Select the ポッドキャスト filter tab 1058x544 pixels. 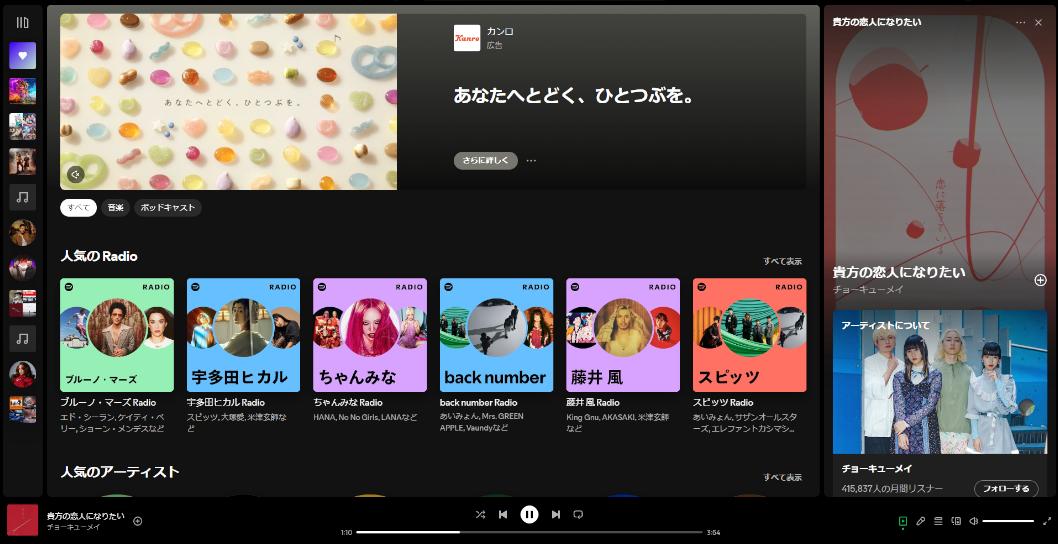pos(167,208)
